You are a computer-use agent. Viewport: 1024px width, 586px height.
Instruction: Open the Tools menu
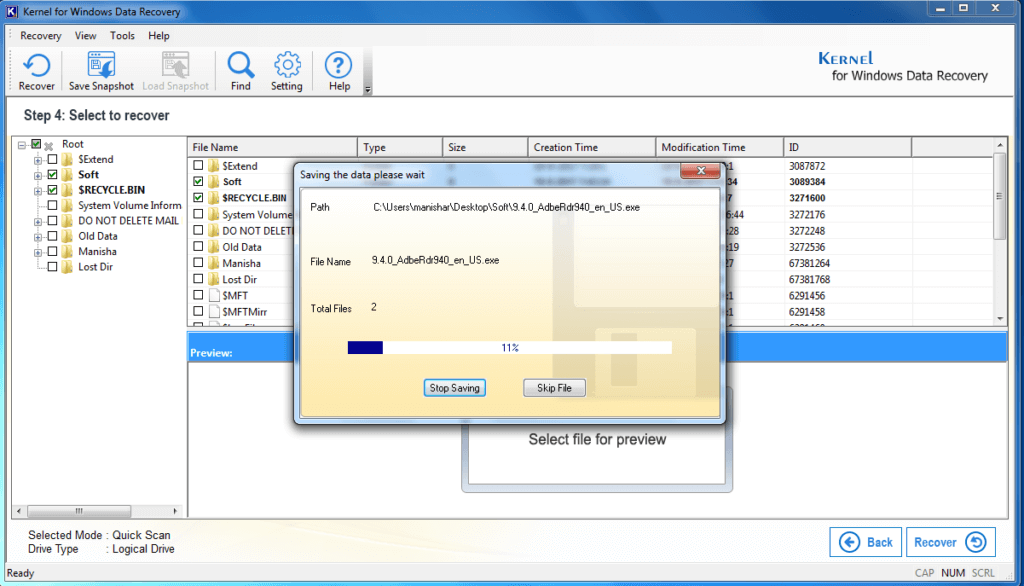point(122,35)
